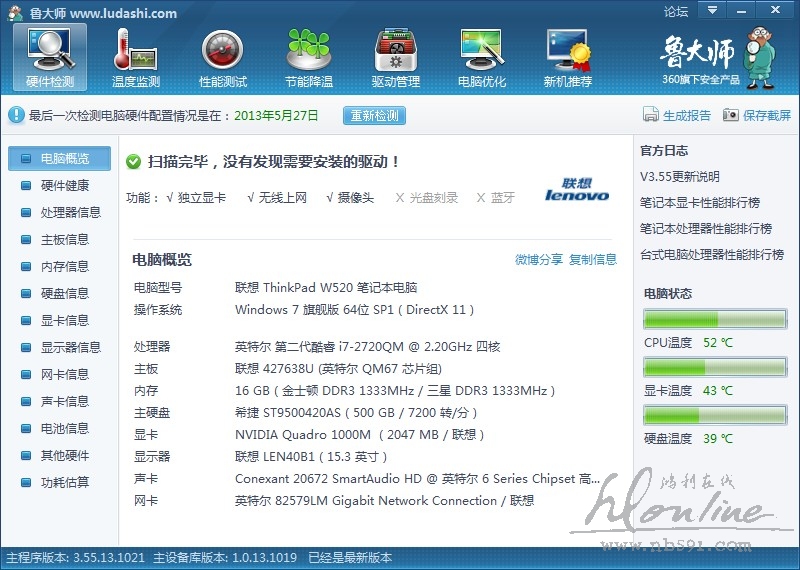Click 生成报告 generate report link

(687, 115)
